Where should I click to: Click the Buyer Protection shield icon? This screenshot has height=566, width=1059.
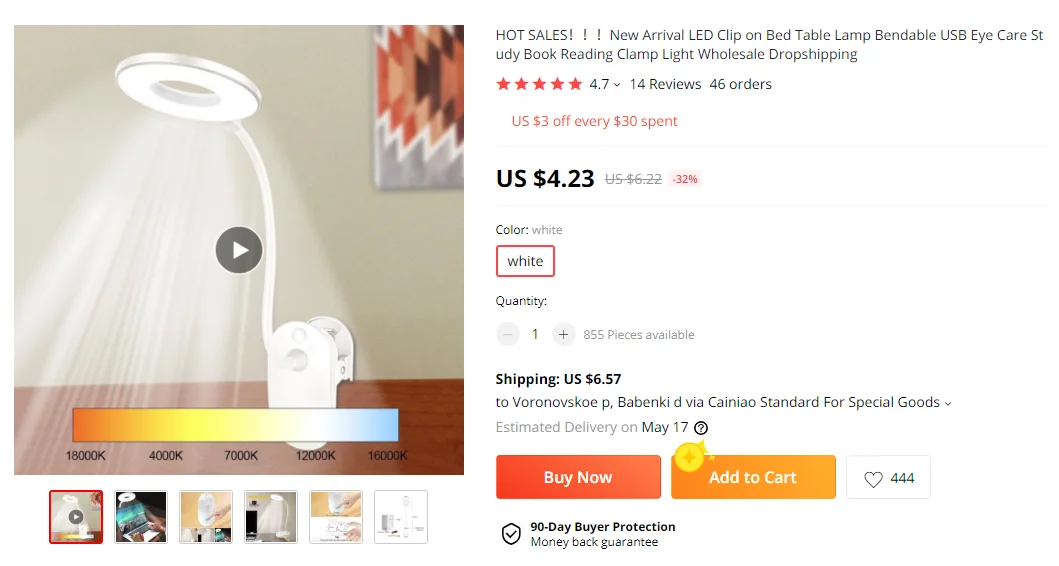(x=511, y=534)
